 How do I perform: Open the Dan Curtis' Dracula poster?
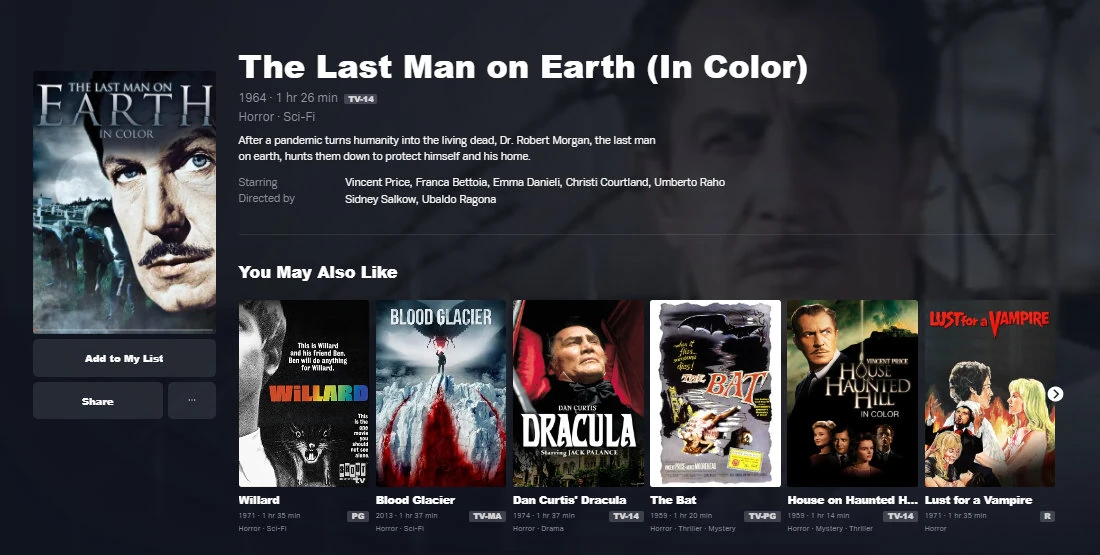click(578, 394)
